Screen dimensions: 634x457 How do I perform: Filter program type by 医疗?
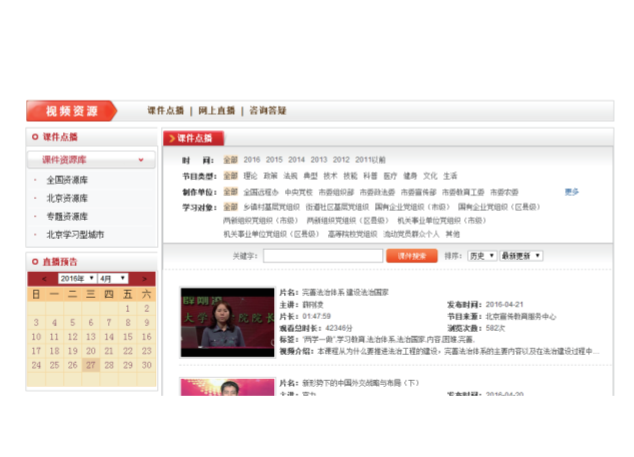coord(390,176)
